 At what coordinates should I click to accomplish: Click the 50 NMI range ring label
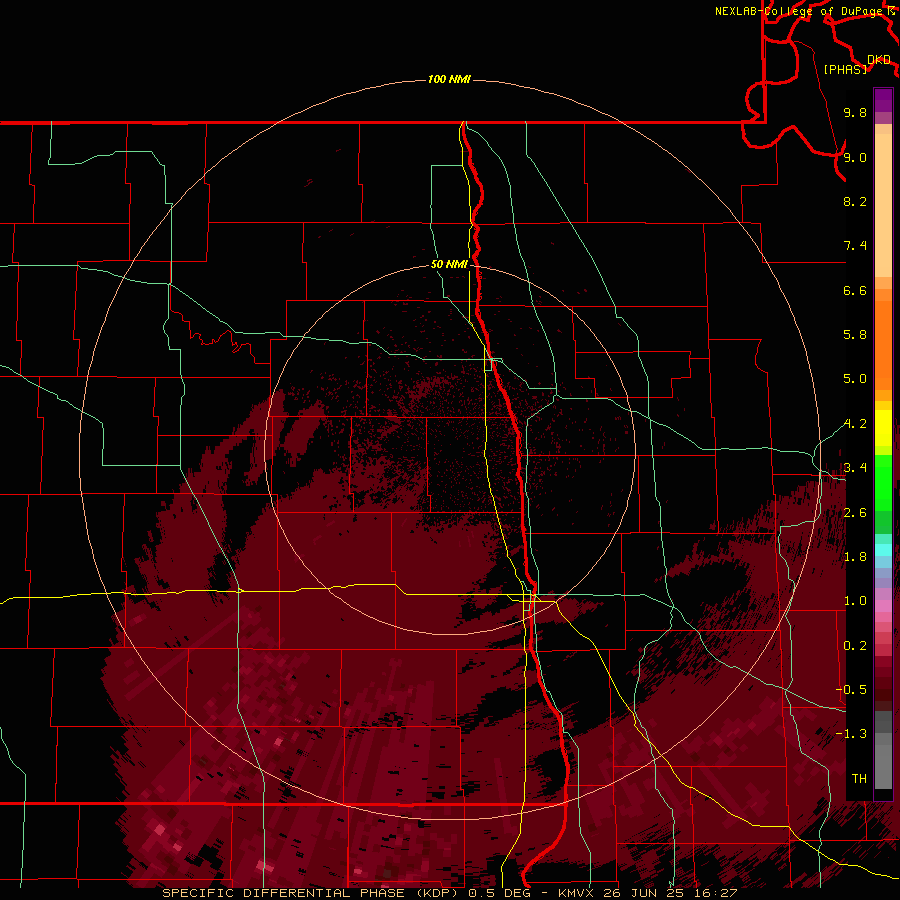click(449, 264)
